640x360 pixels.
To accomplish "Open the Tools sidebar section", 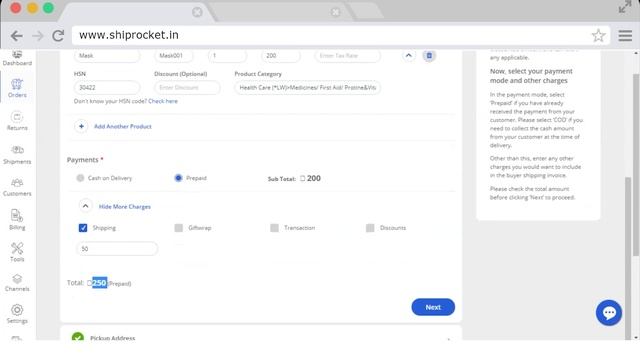I will tap(17, 252).
